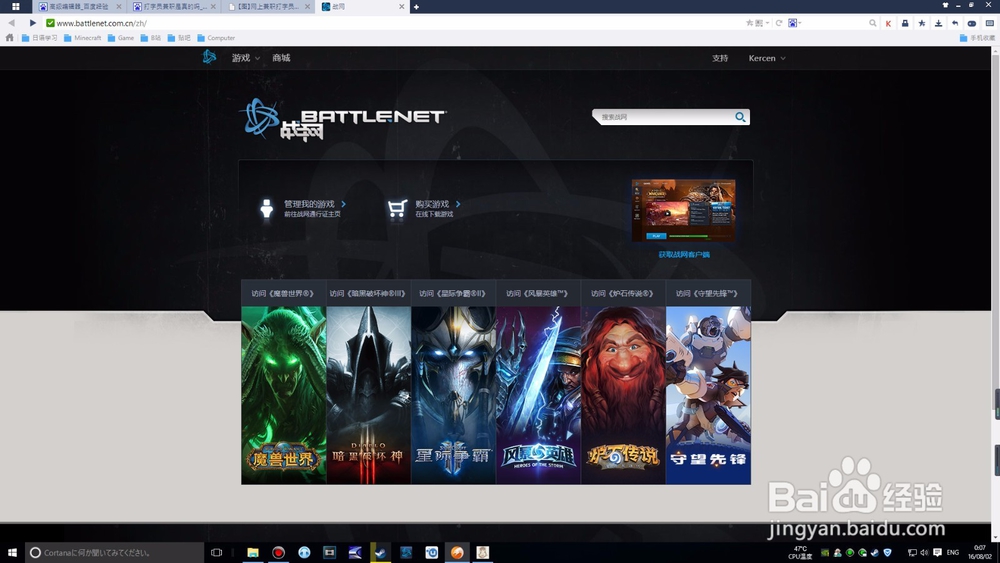Click the Battle.net client screenshot thumbnail
The height and width of the screenshot is (563, 1000).
(x=683, y=210)
